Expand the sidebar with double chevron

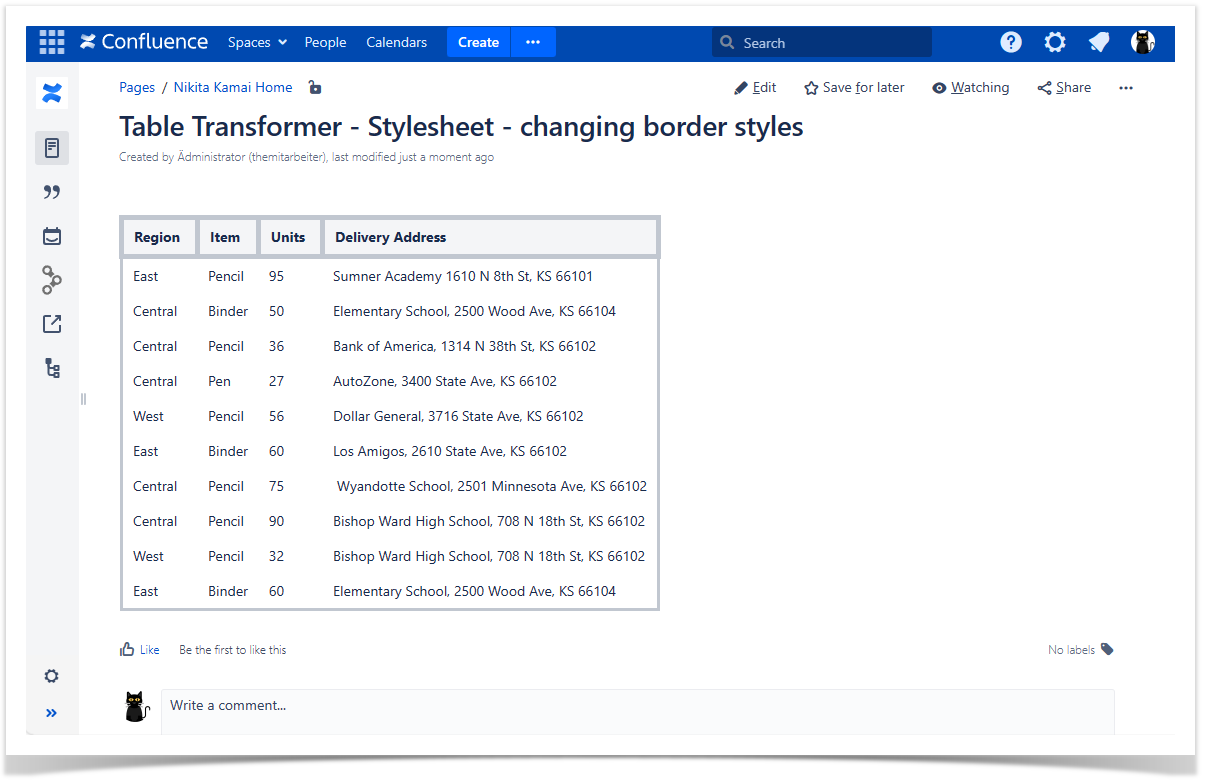(52, 713)
